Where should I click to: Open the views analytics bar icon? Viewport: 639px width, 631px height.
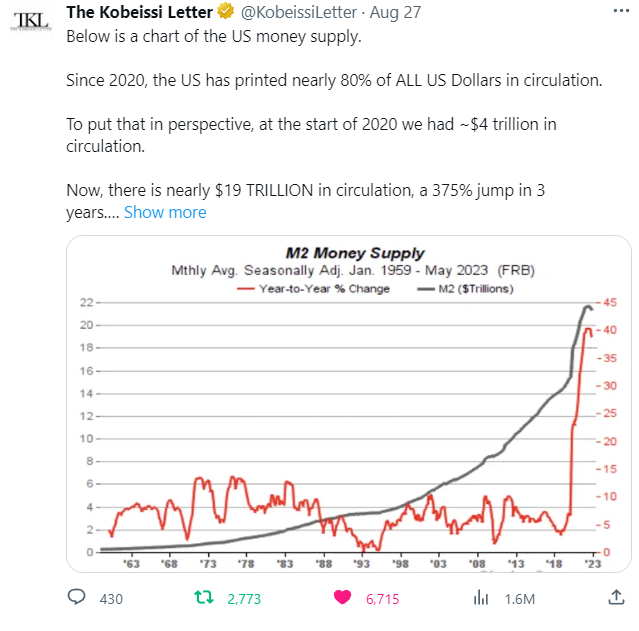[x=480, y=598]
